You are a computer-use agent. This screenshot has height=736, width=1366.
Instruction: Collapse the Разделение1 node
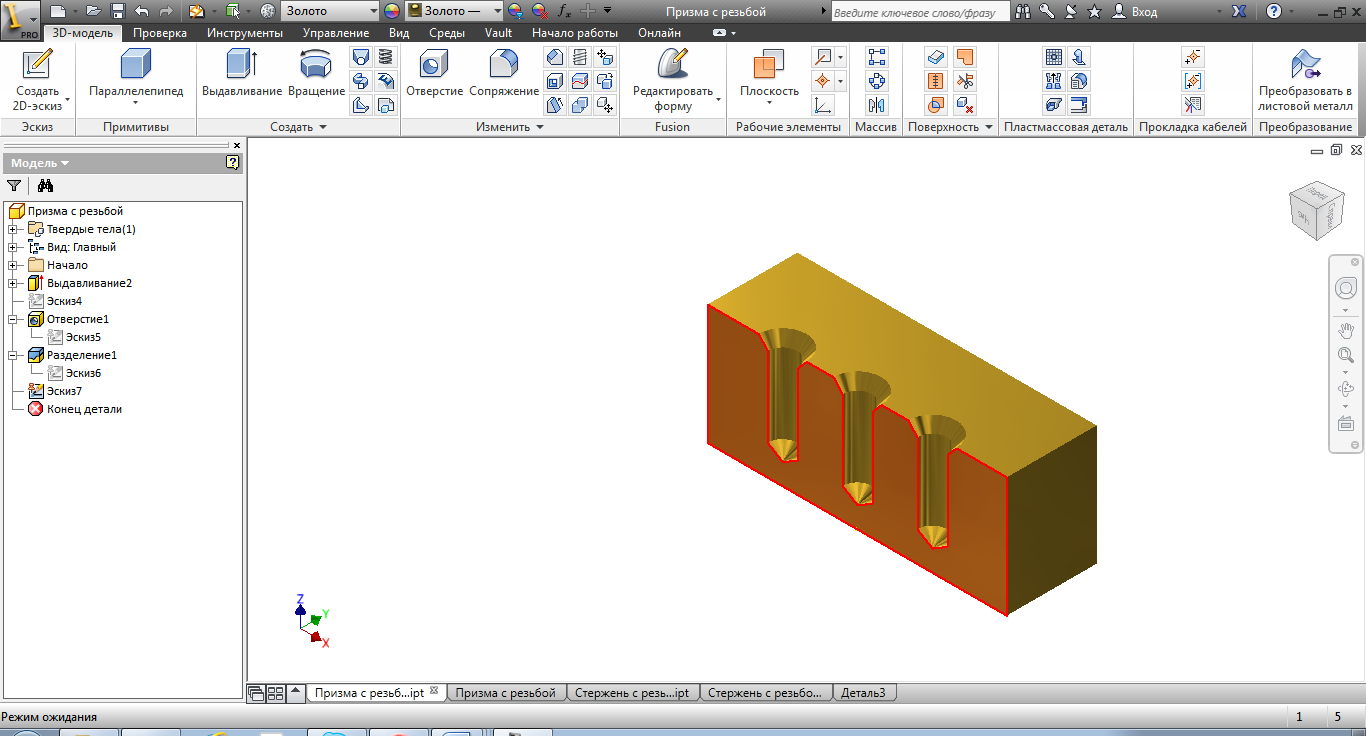[x=13, y=355]
